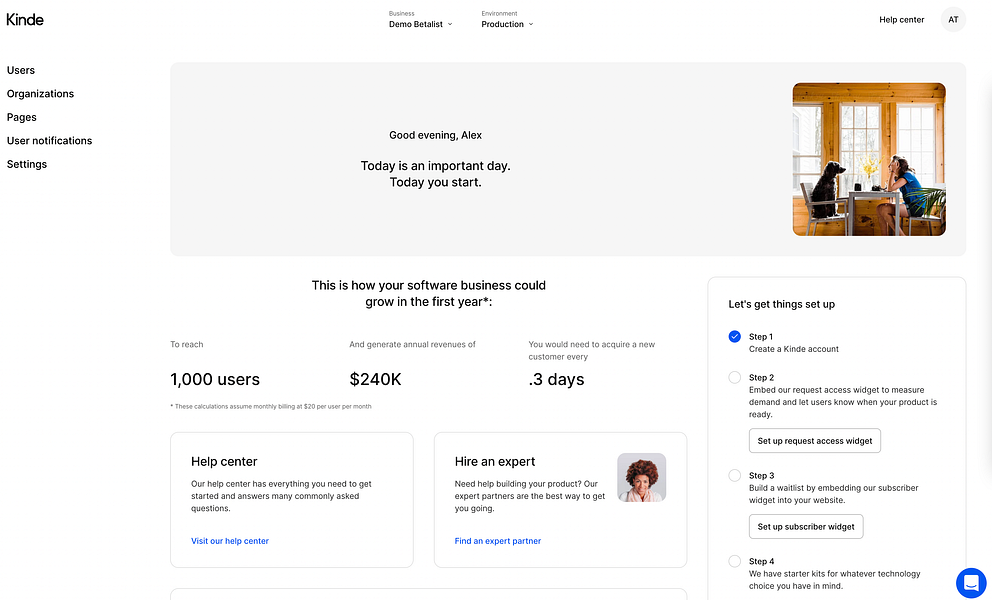The width and height of the screenshot is (992, 600).
Task: Open the Business Demo Betalist dropdown
Action: coord(421,20)
